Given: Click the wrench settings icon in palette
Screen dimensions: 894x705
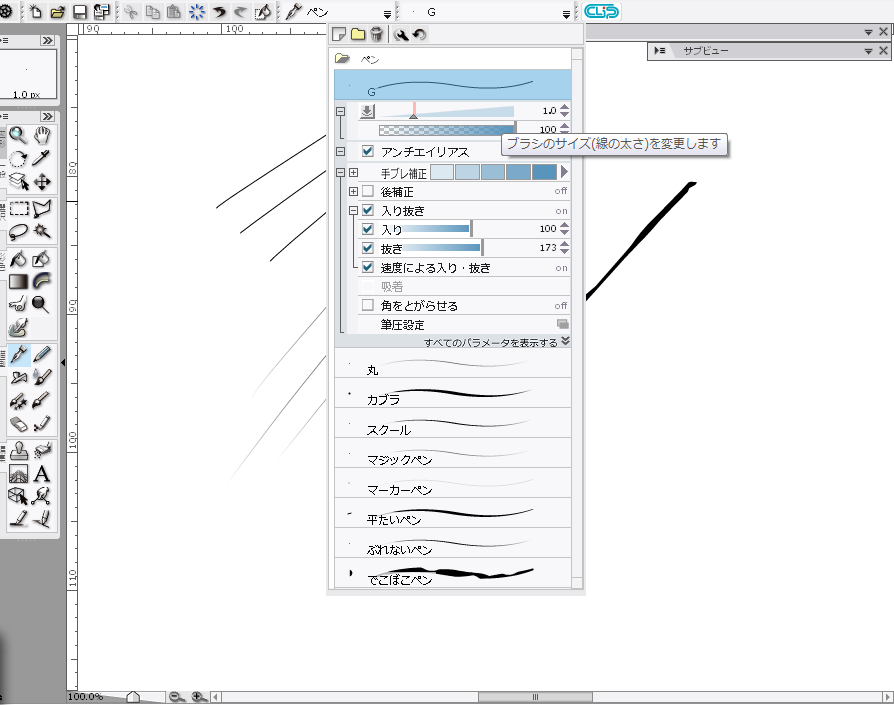Looking at the screenshot, I should (x=402, y=35).
